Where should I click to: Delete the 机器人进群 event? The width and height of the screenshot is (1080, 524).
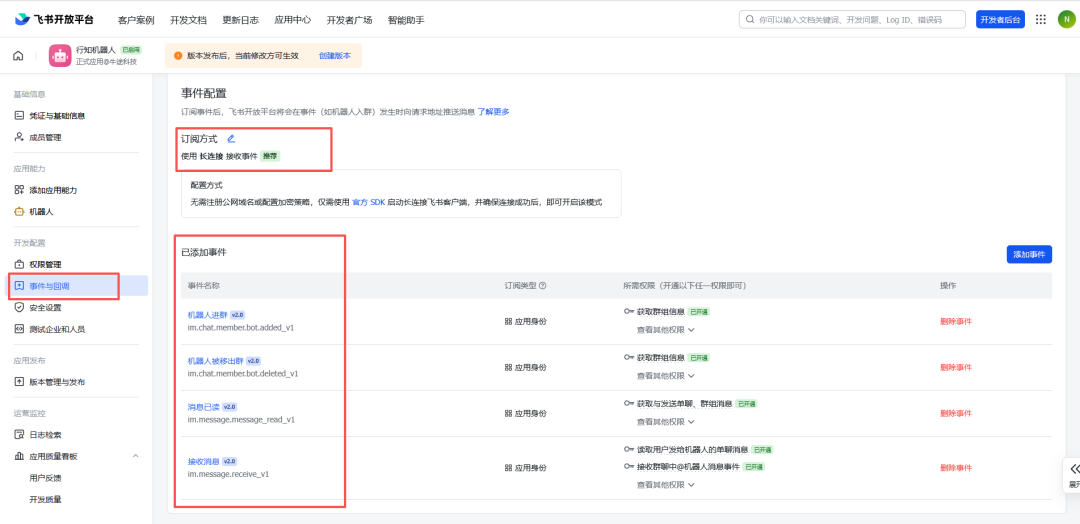956,321
